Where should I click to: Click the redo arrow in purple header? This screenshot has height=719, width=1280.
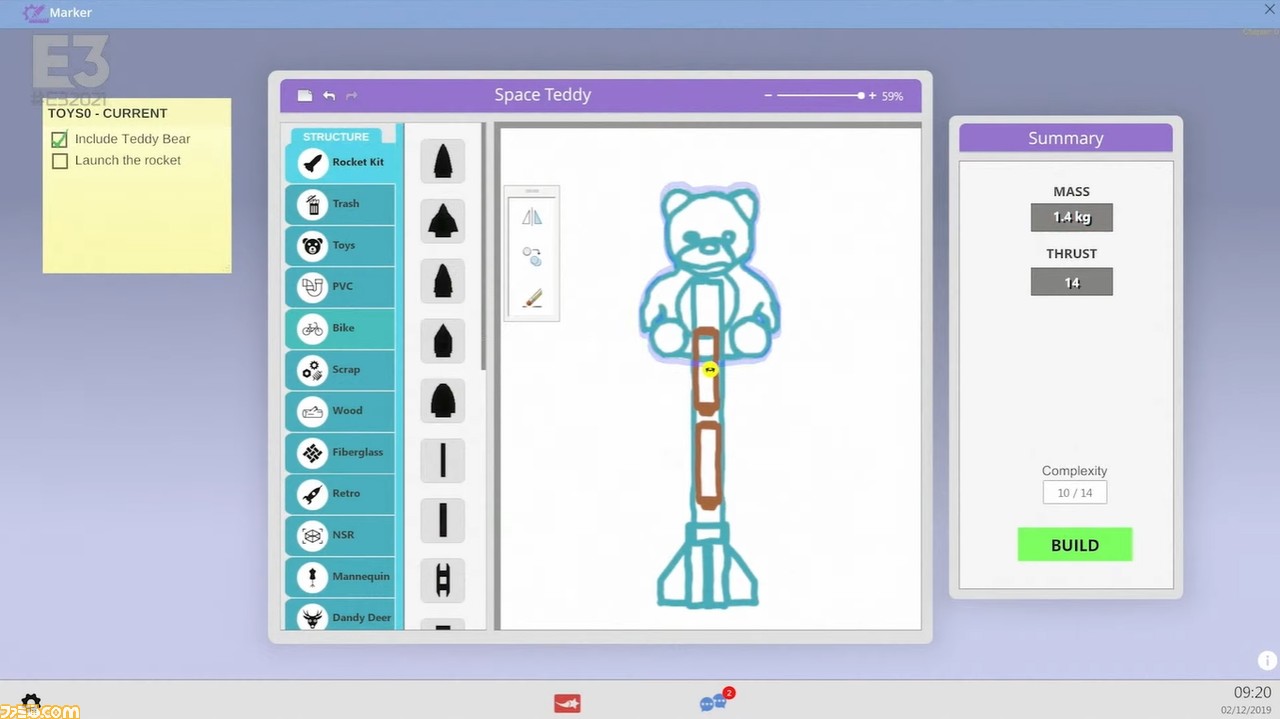click(351, 96)
